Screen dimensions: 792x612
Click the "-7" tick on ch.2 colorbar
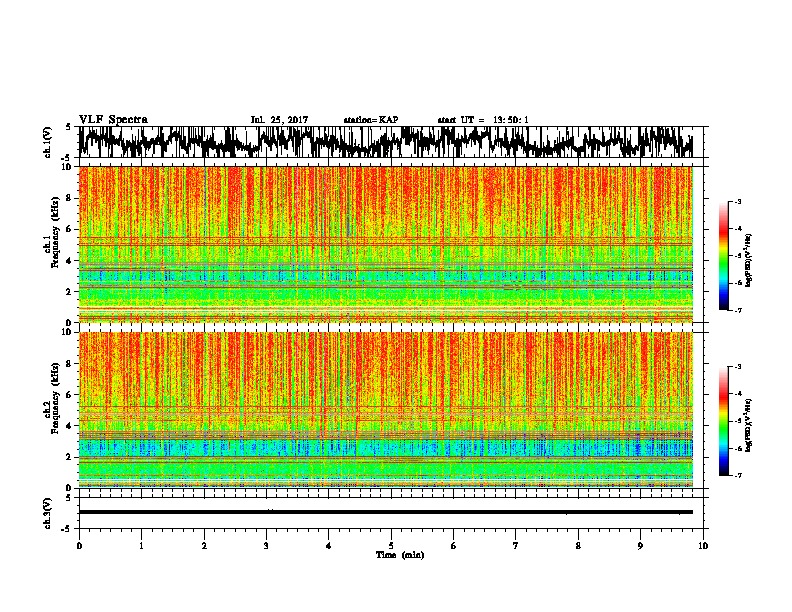click(x=737, y=475)
